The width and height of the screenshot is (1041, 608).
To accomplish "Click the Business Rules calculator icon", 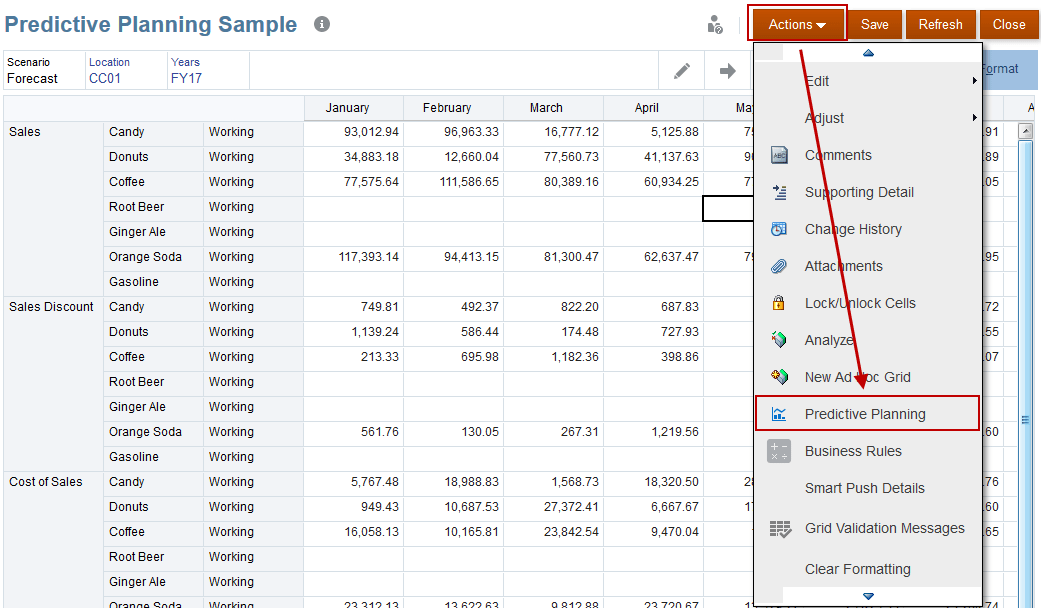I will pyautogui.click(x=781, y=450).
